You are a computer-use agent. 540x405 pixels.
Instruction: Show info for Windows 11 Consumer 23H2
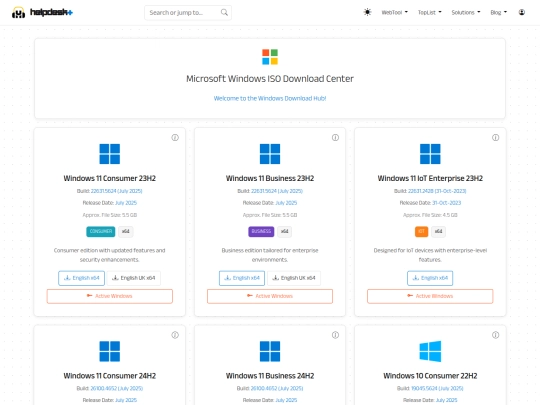click(175, 137)
